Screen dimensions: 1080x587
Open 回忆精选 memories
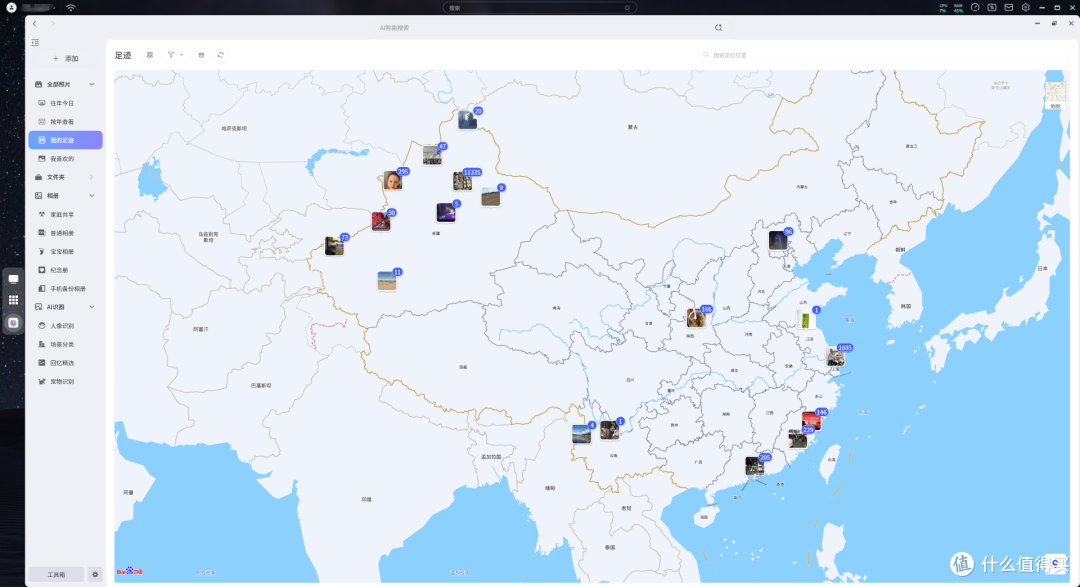click(x=65, y=363)
